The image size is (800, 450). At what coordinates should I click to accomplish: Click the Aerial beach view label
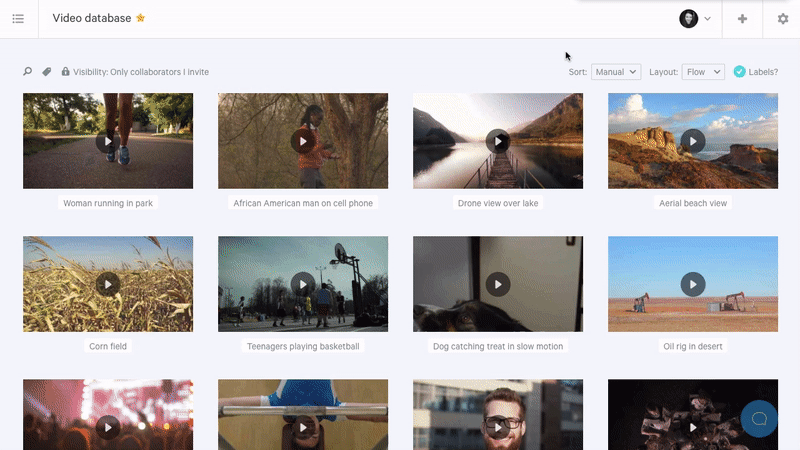click(693, 203)
